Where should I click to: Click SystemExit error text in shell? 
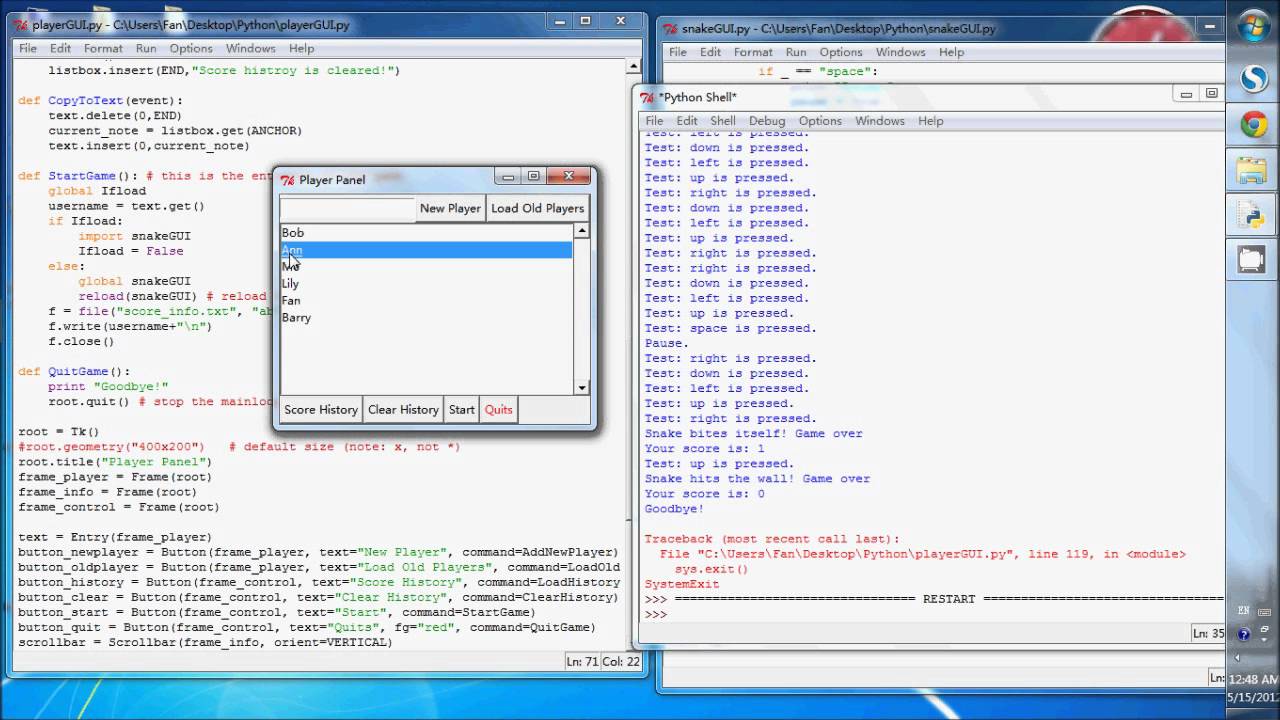tap(682, 584)
